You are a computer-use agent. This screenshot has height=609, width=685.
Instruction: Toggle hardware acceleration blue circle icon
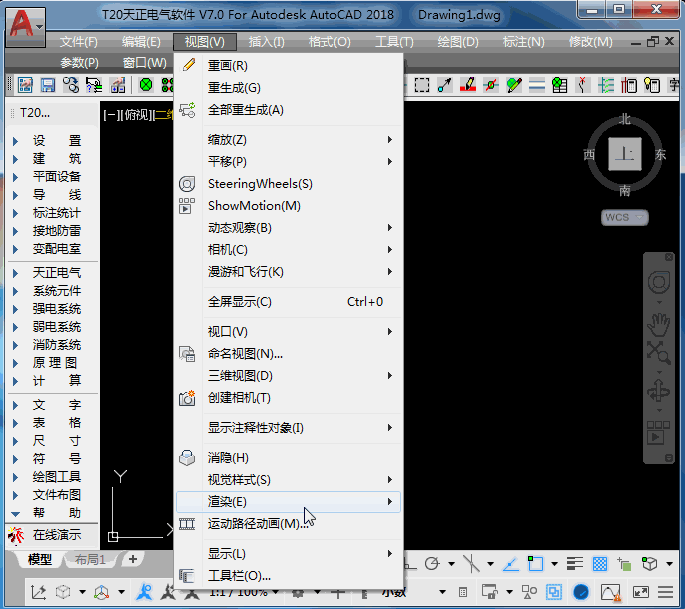581,592
